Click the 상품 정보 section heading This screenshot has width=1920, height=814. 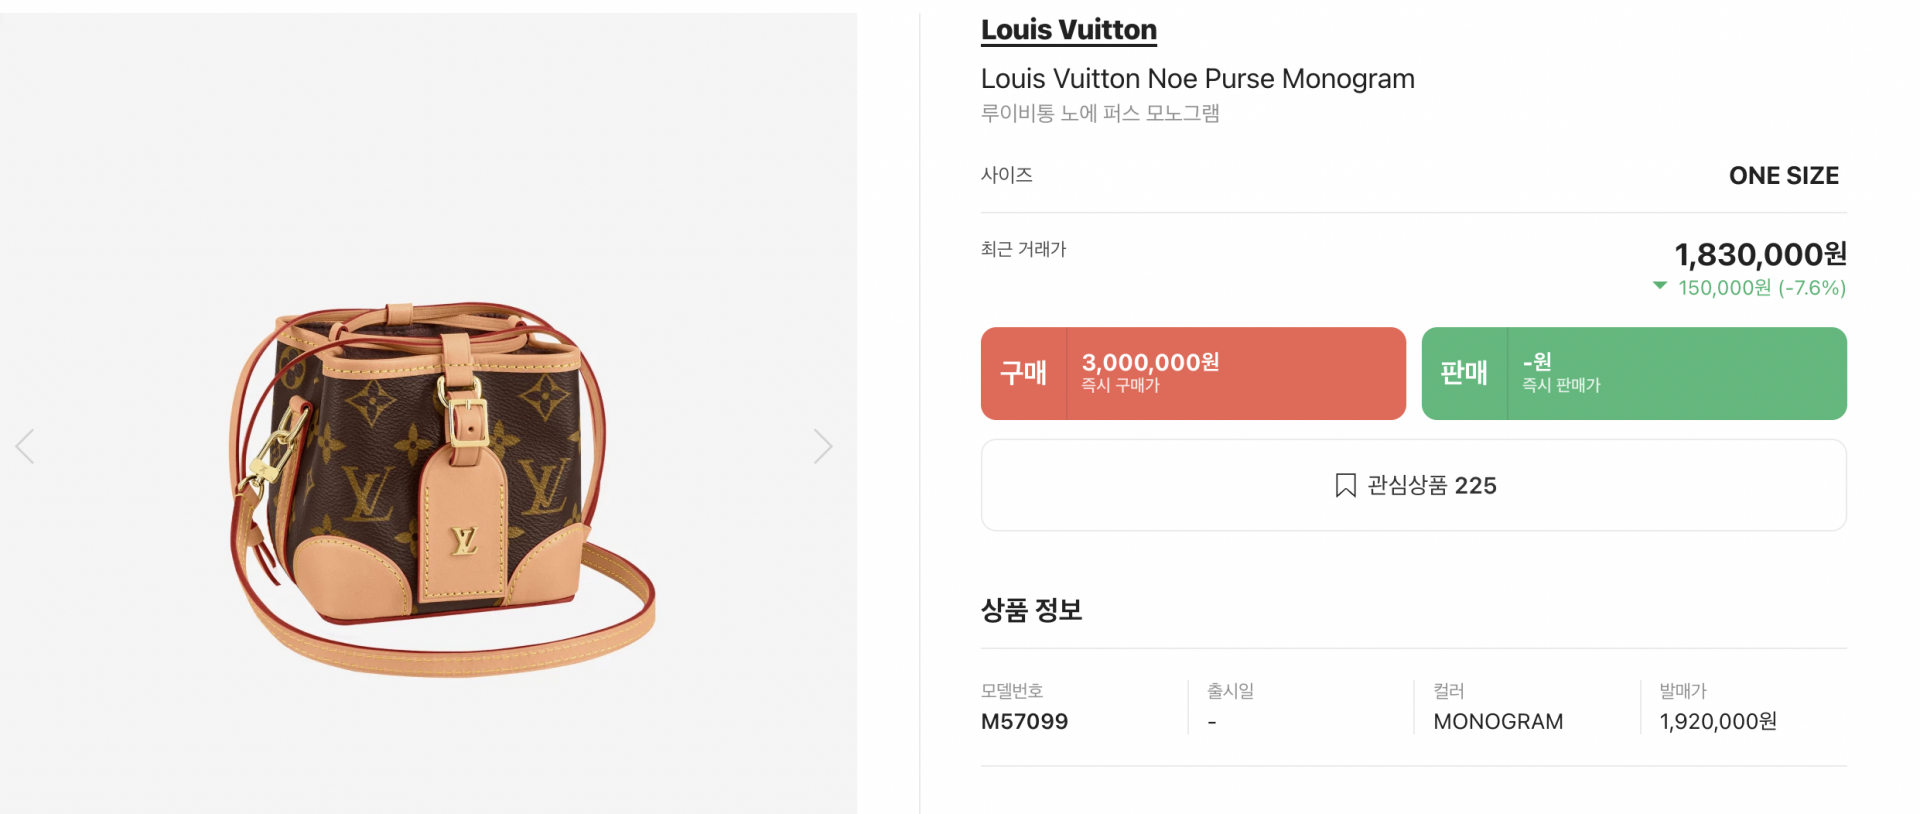pos(1031,610)
